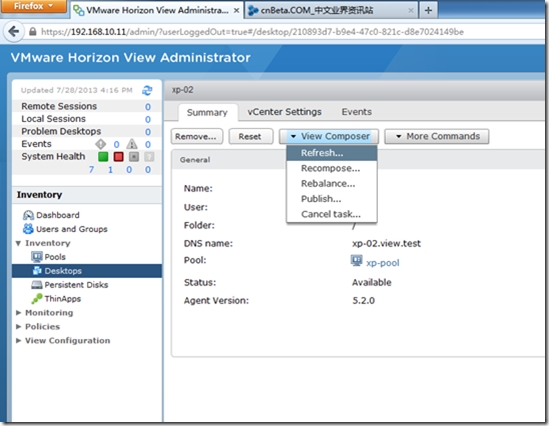Open the xp-pool link
Screen dimensions: 549x426
[382, 263]
